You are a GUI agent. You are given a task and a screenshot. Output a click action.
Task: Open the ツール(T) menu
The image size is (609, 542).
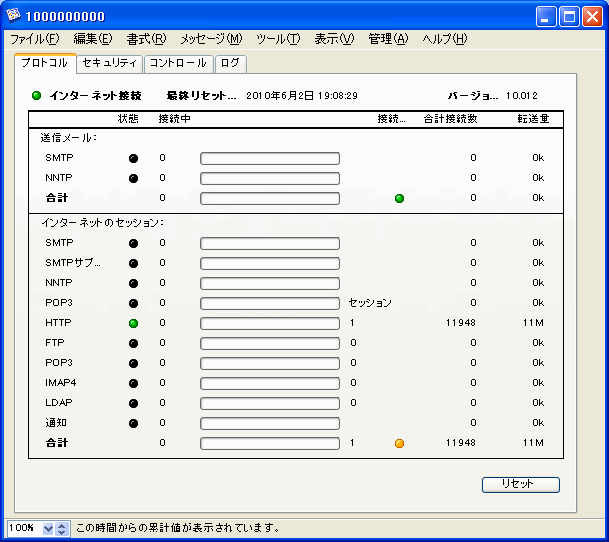tap(277, 39)
